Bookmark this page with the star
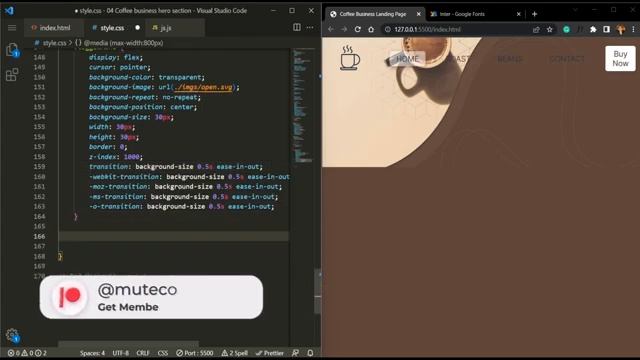The height and width of the screenshot is (360, 640). click(549, 29)
